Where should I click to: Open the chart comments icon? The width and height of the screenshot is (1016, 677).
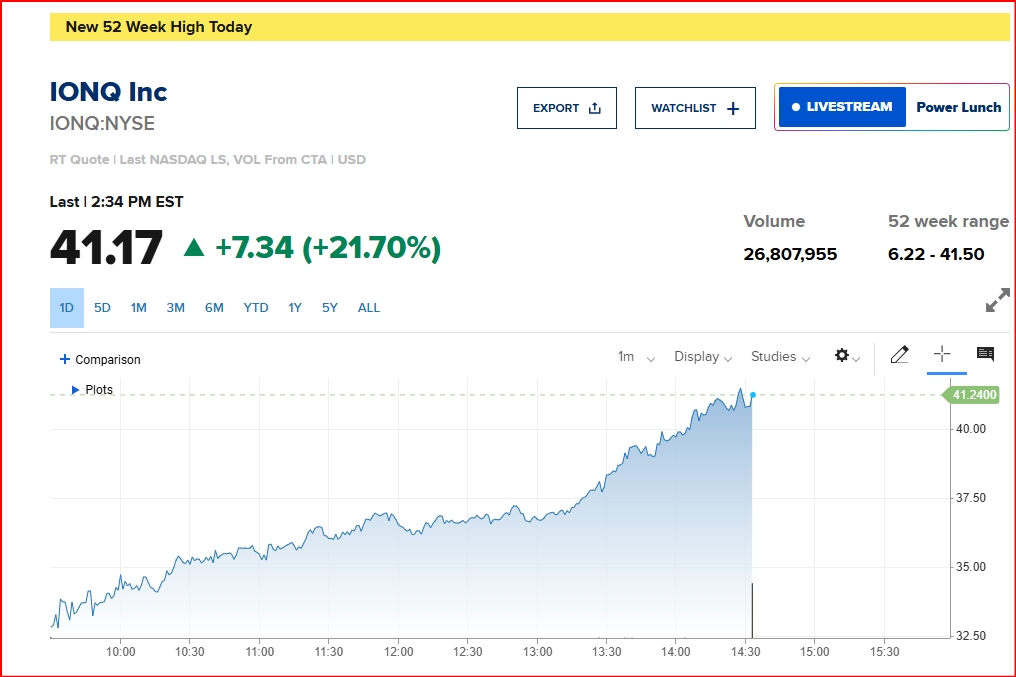coord(985,354)
